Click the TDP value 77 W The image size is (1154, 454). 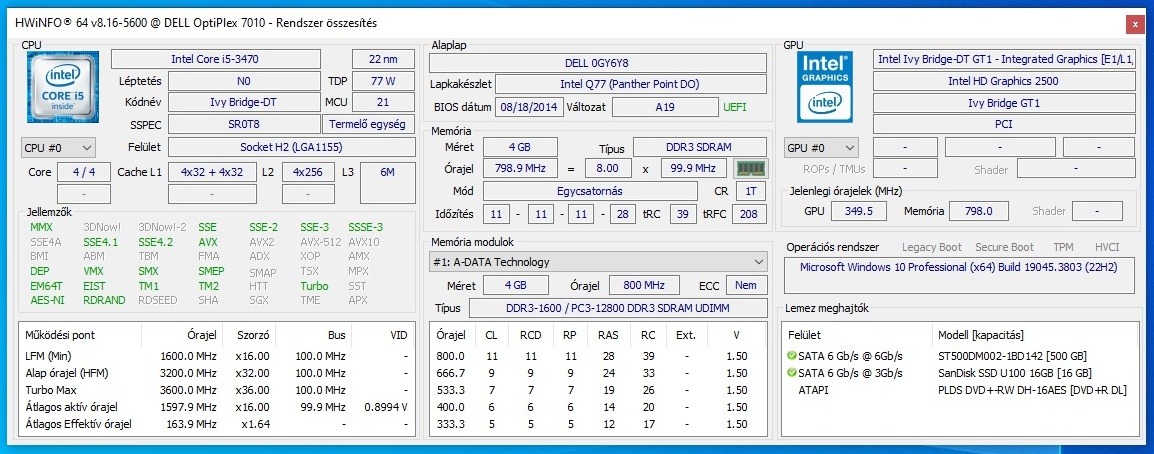[x=383, y=81]
